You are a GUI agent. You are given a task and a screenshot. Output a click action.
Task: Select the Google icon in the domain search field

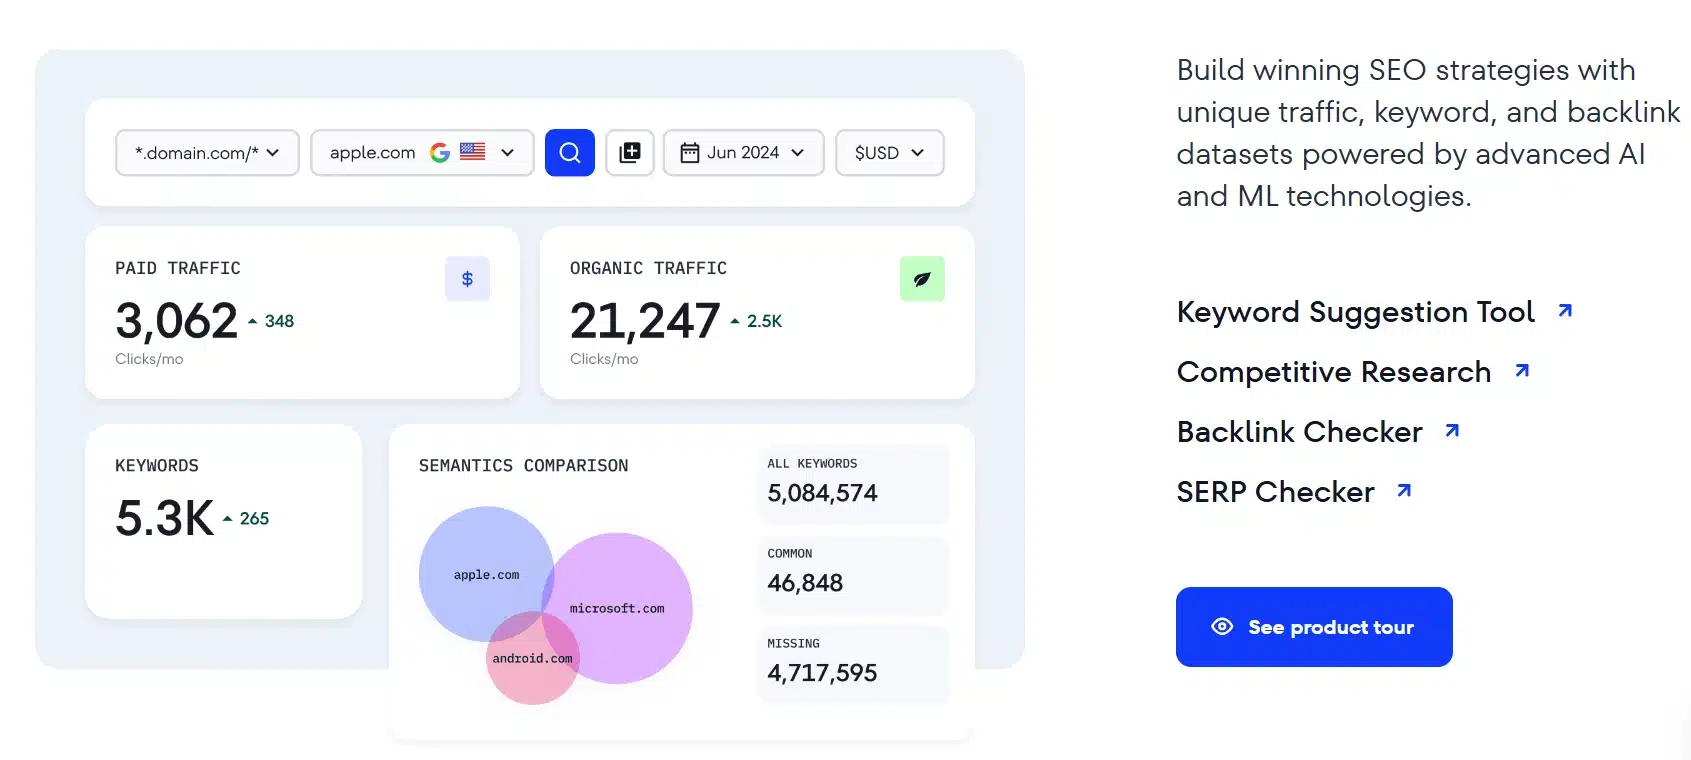click(440, 152)
